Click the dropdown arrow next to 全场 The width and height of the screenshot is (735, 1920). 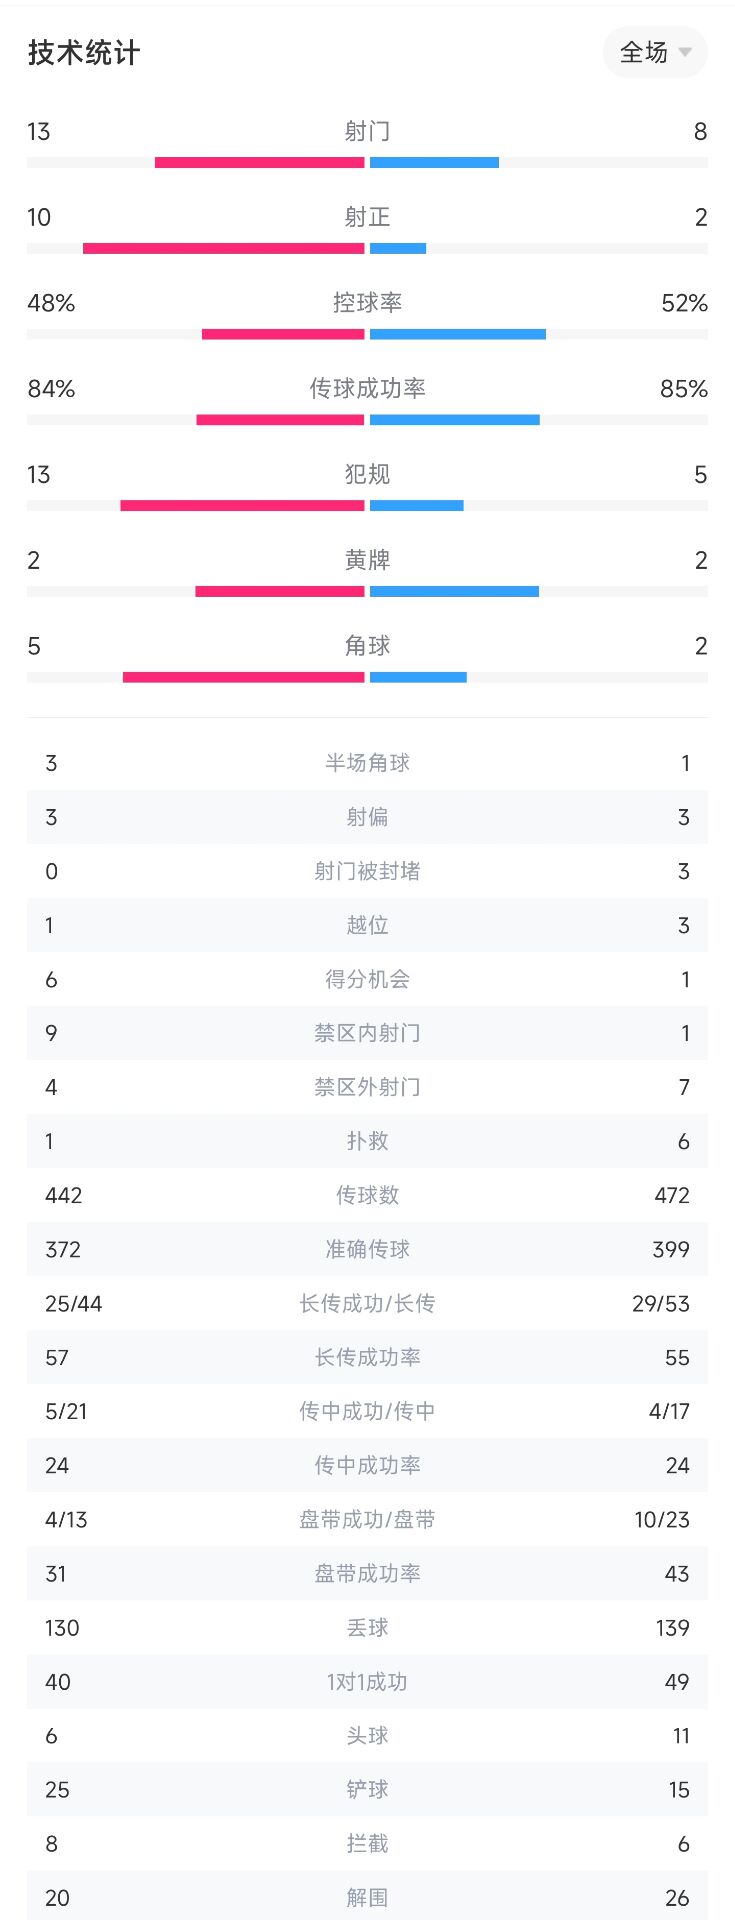(685, 52)
